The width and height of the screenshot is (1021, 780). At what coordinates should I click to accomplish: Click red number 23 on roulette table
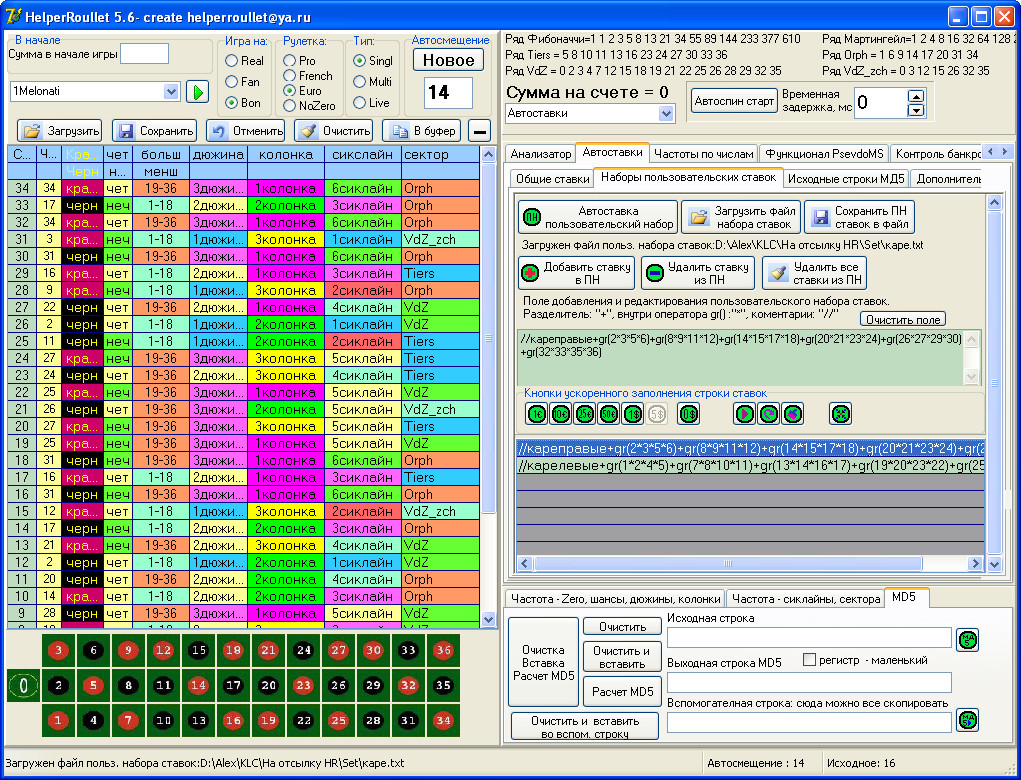point(304,686)
